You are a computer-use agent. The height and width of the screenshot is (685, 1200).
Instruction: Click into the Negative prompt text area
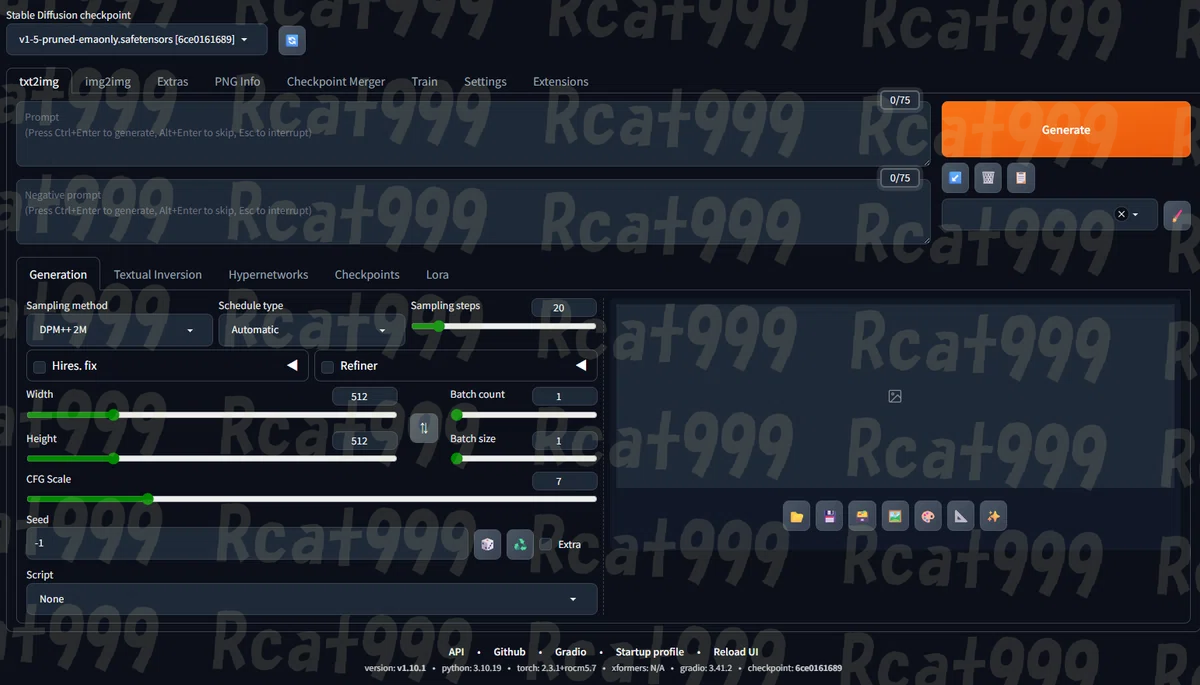473,212
